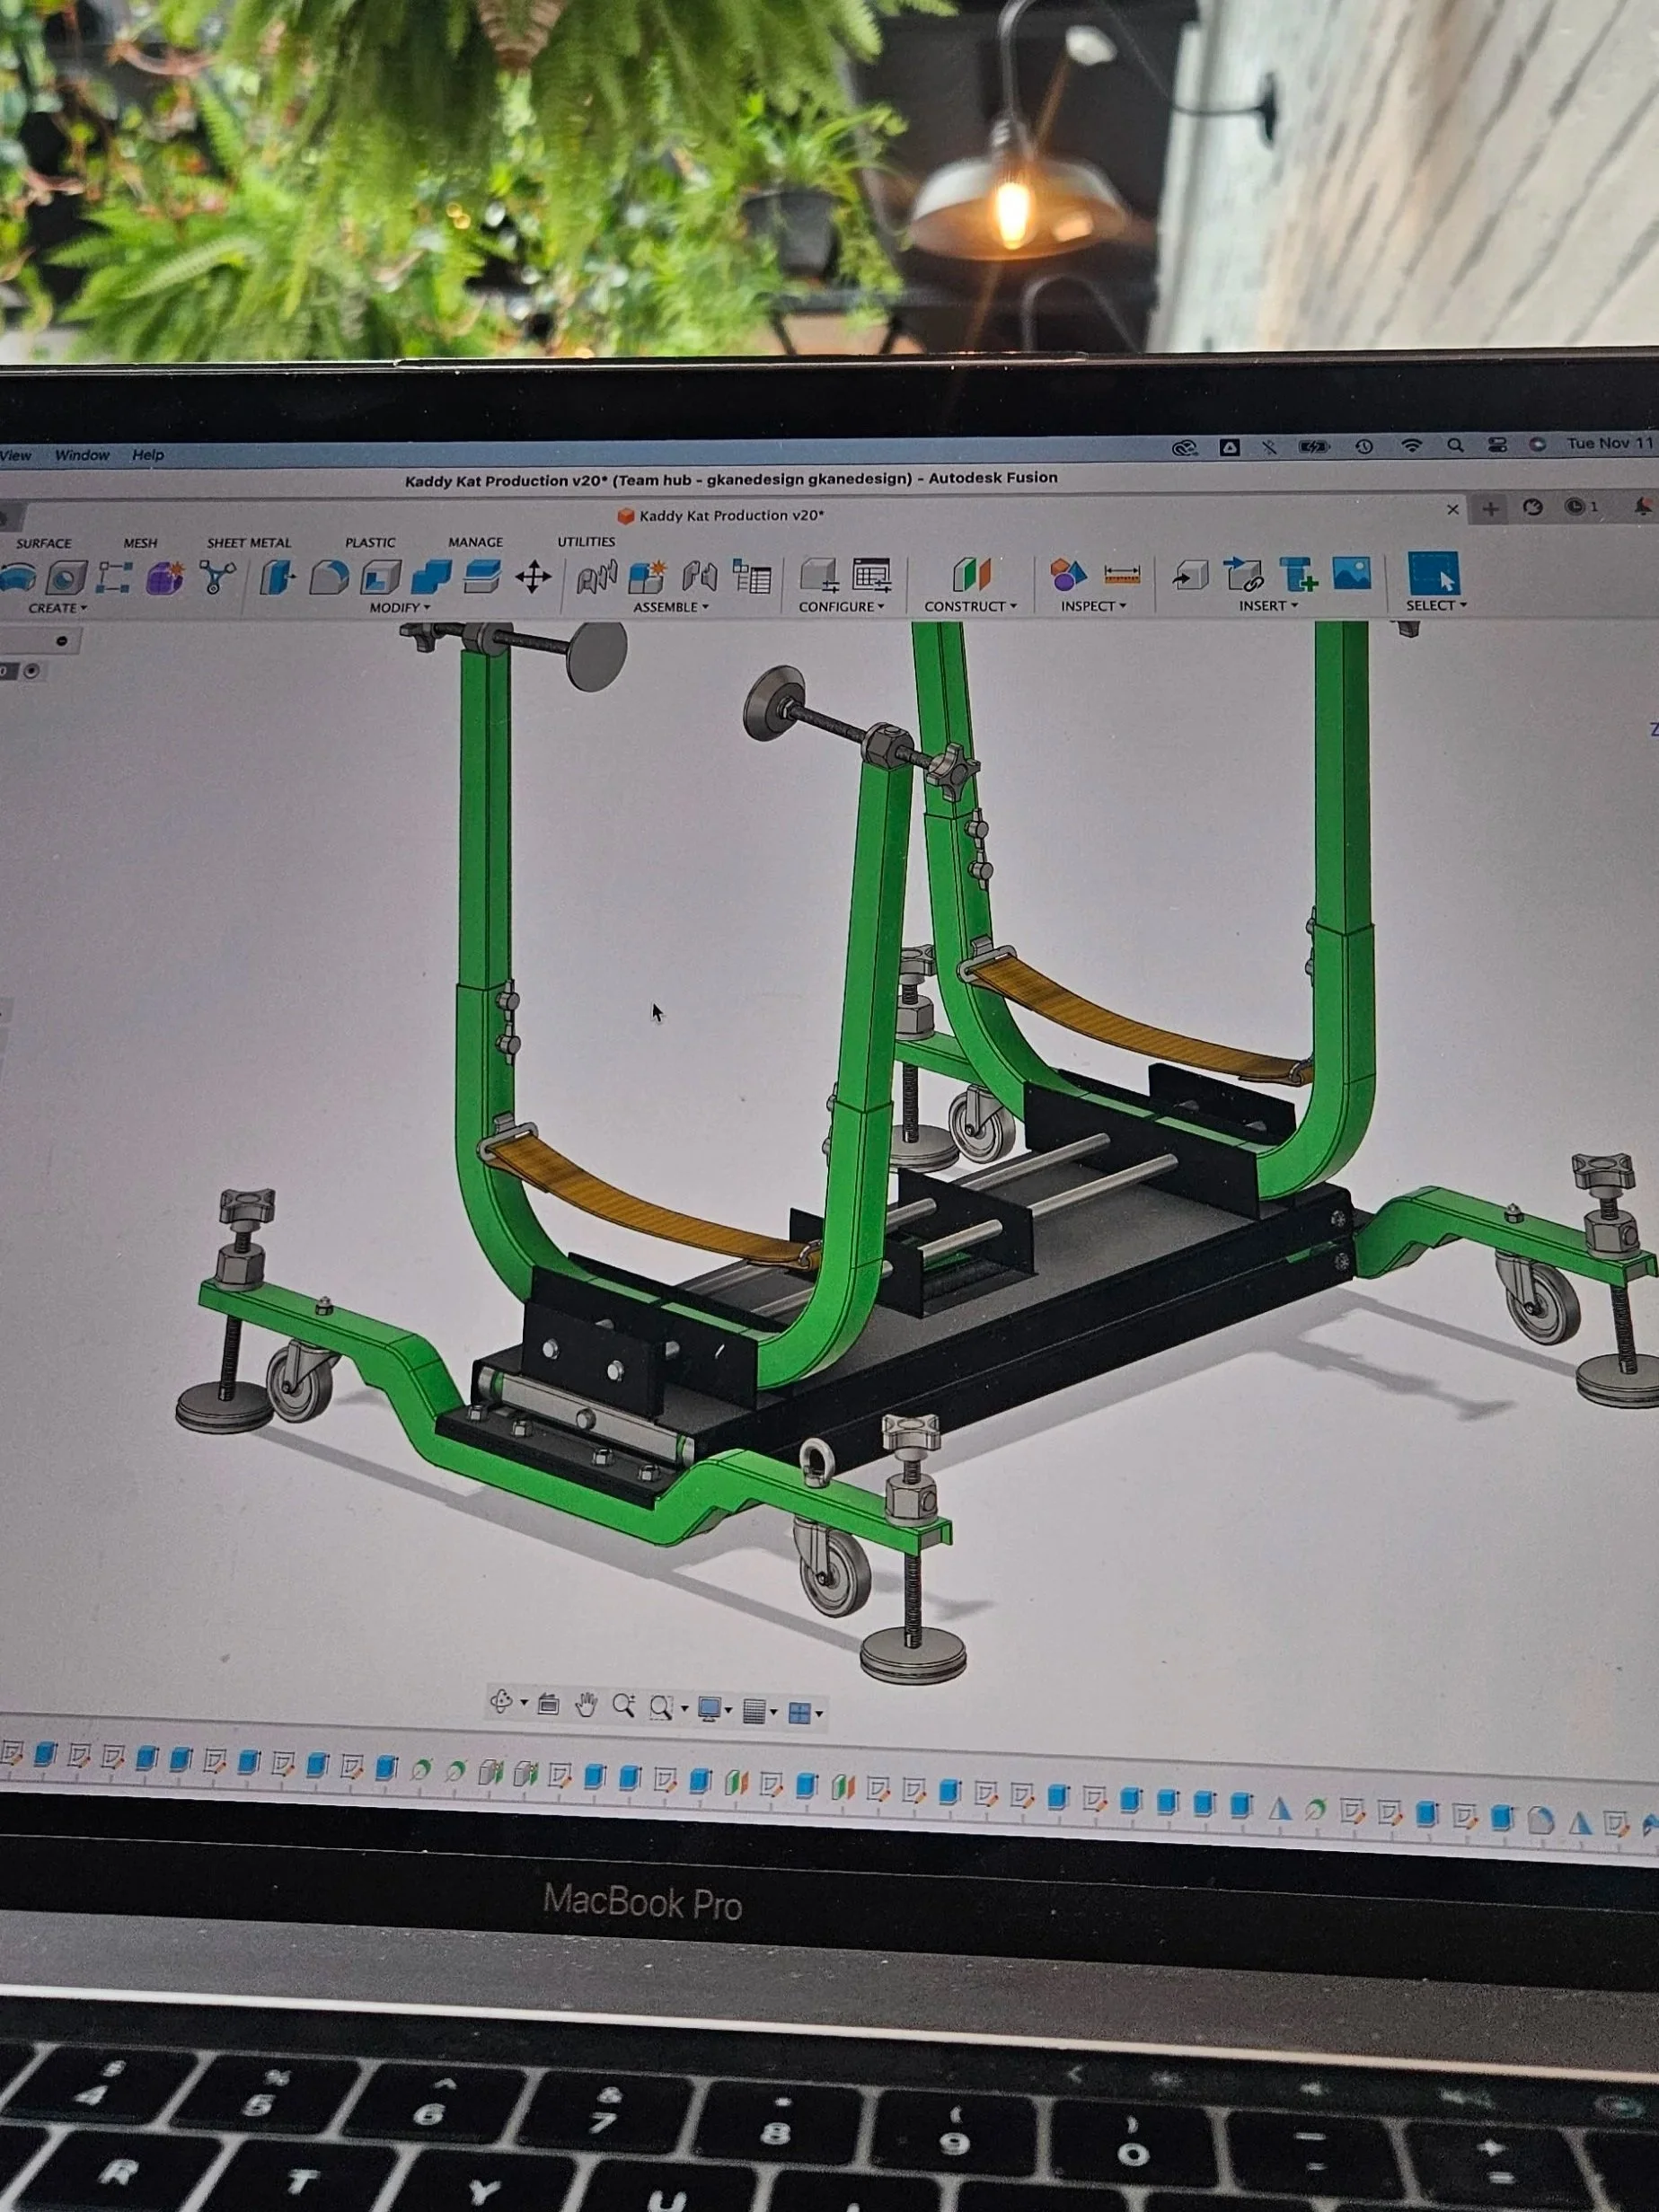Click the Orbit navigation icon
Image resolution: width=1659 pixels, height=2212 pixels.
click(x=502, y=1700)
